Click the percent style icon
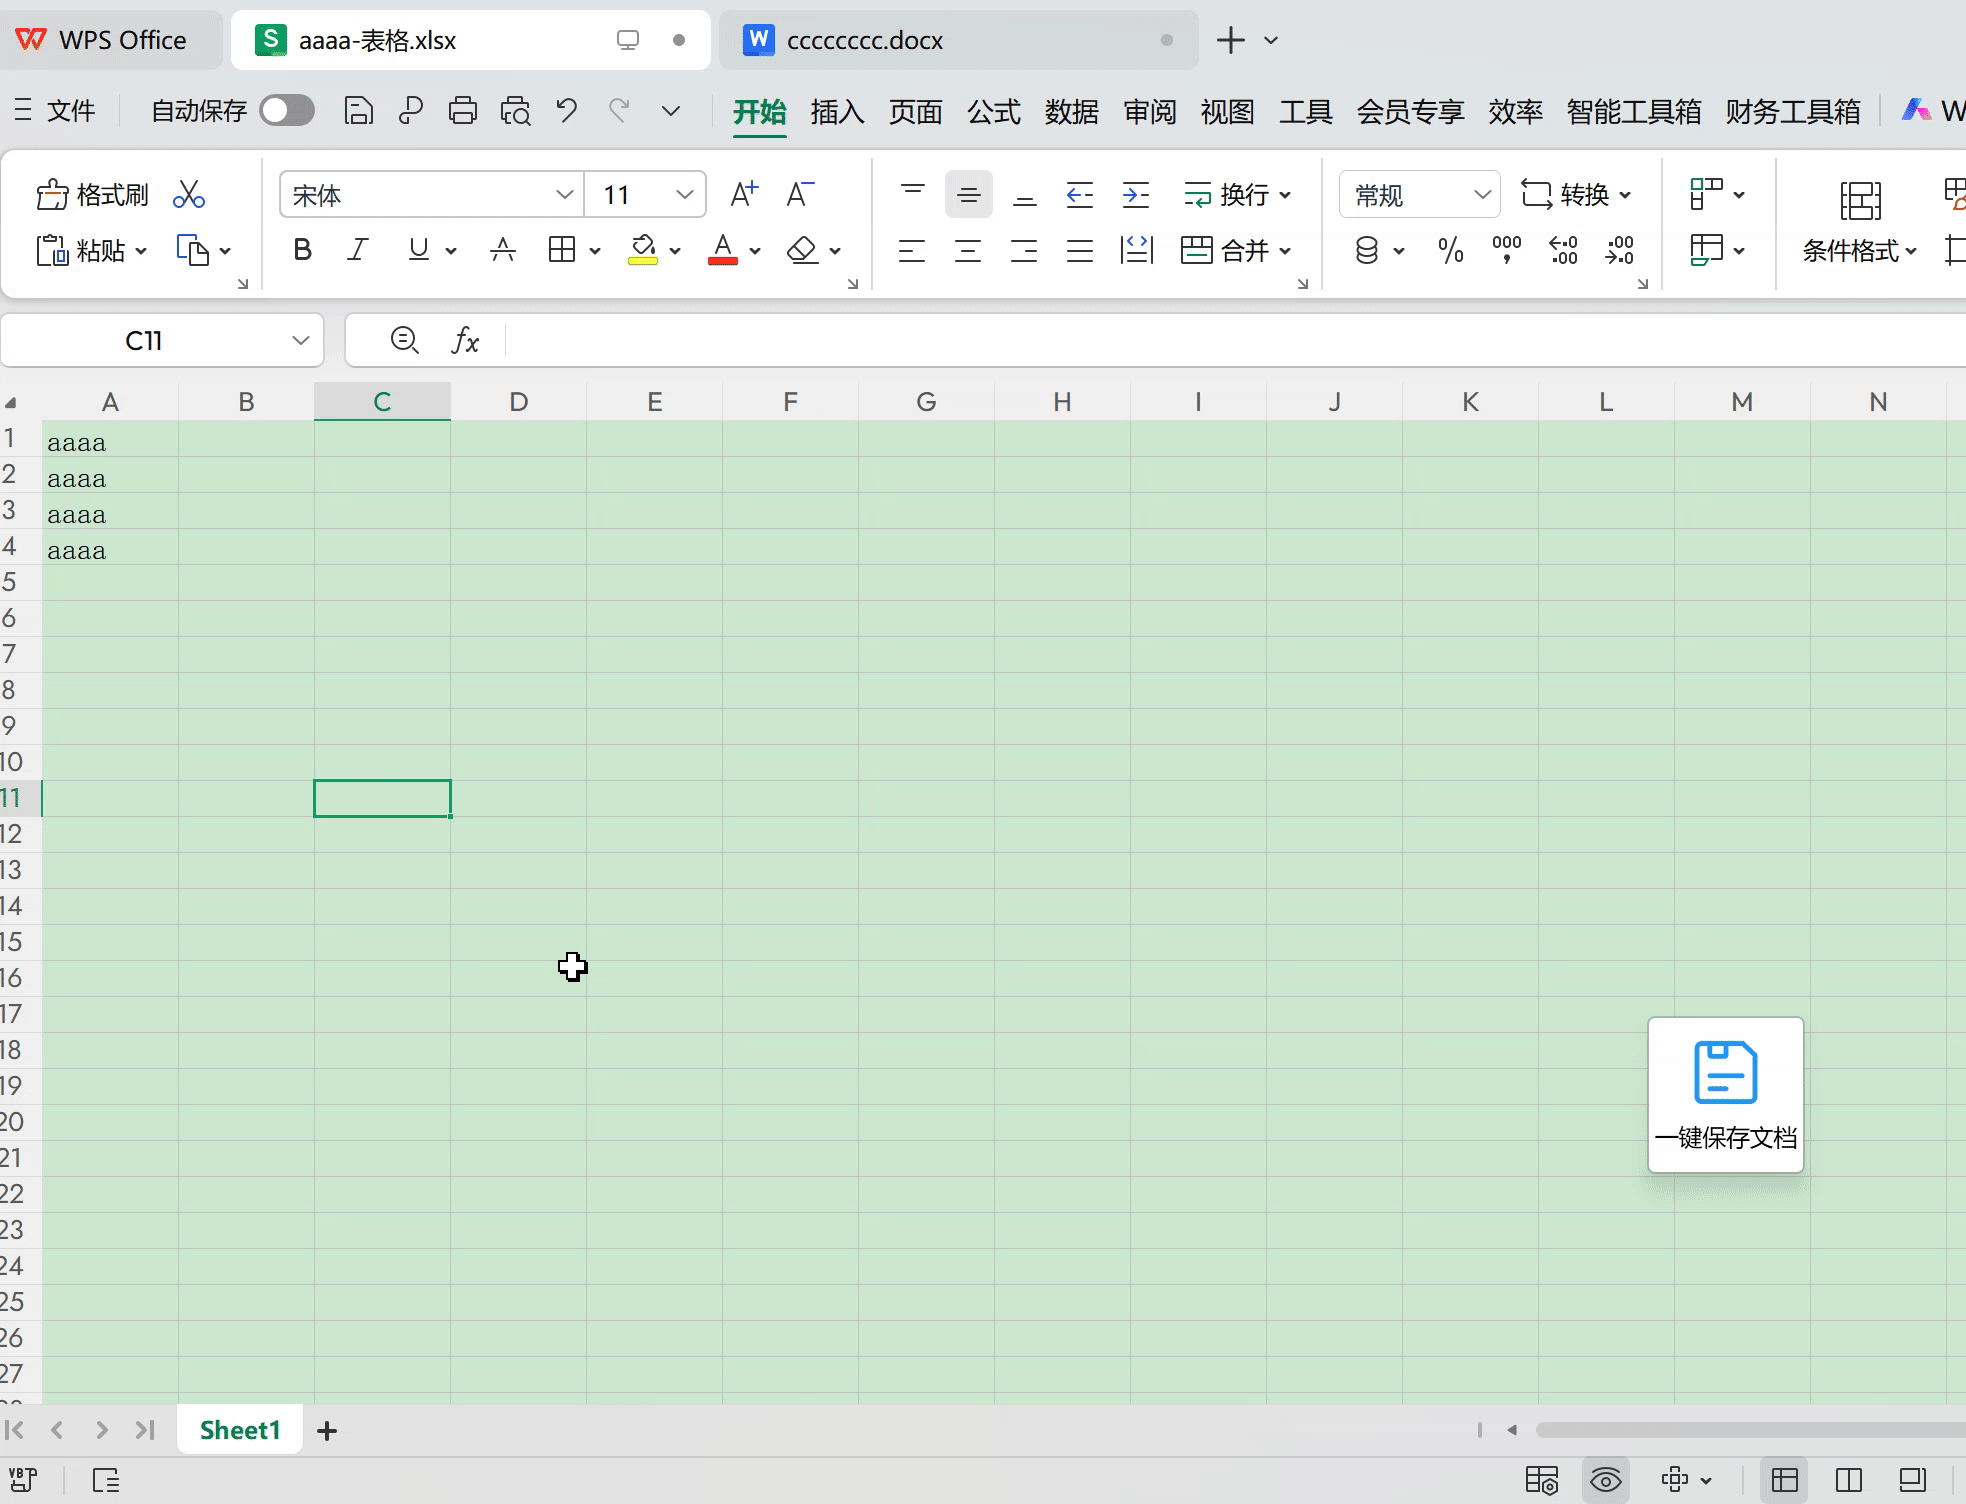 pos(1450,250)
